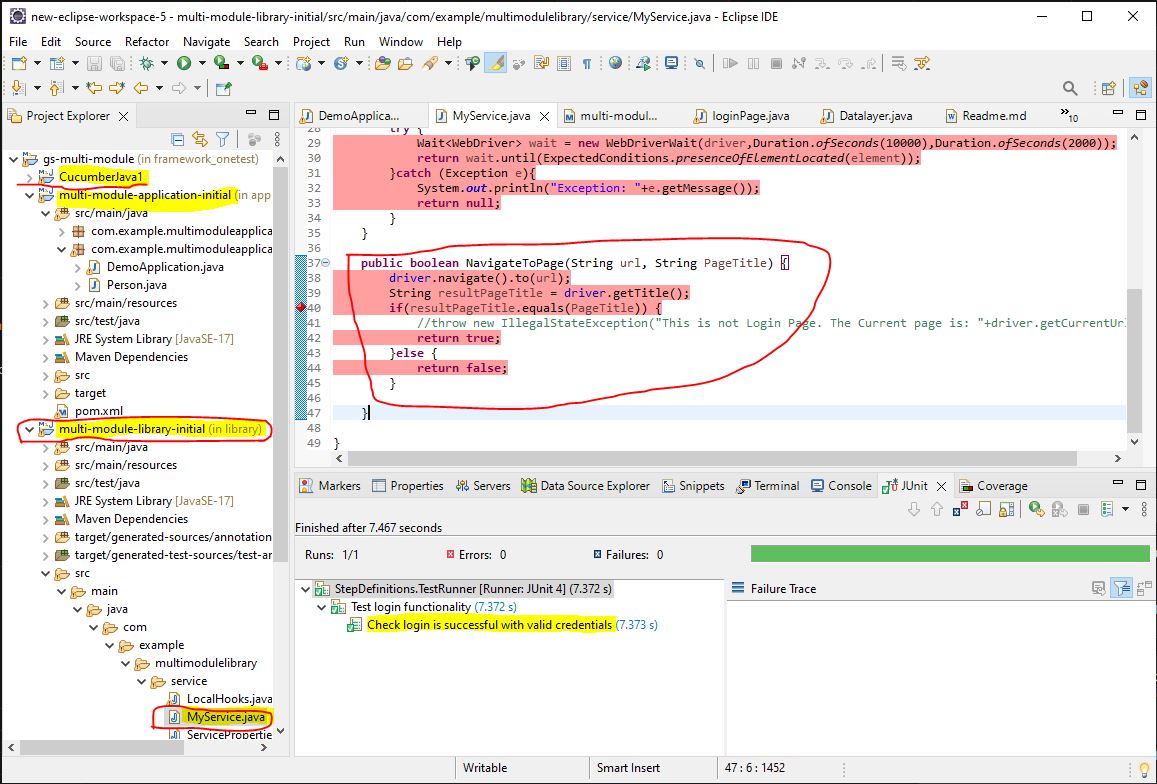Open the Refactor menu
The image size is (1157, 784).
pos(146,42)
